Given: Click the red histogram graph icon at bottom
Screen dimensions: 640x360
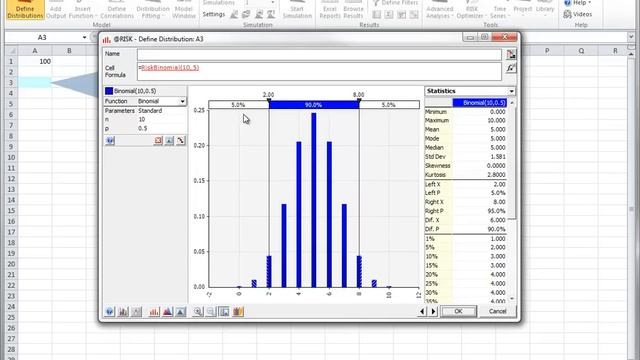Looking at the screenshot, I should point(154,312).
